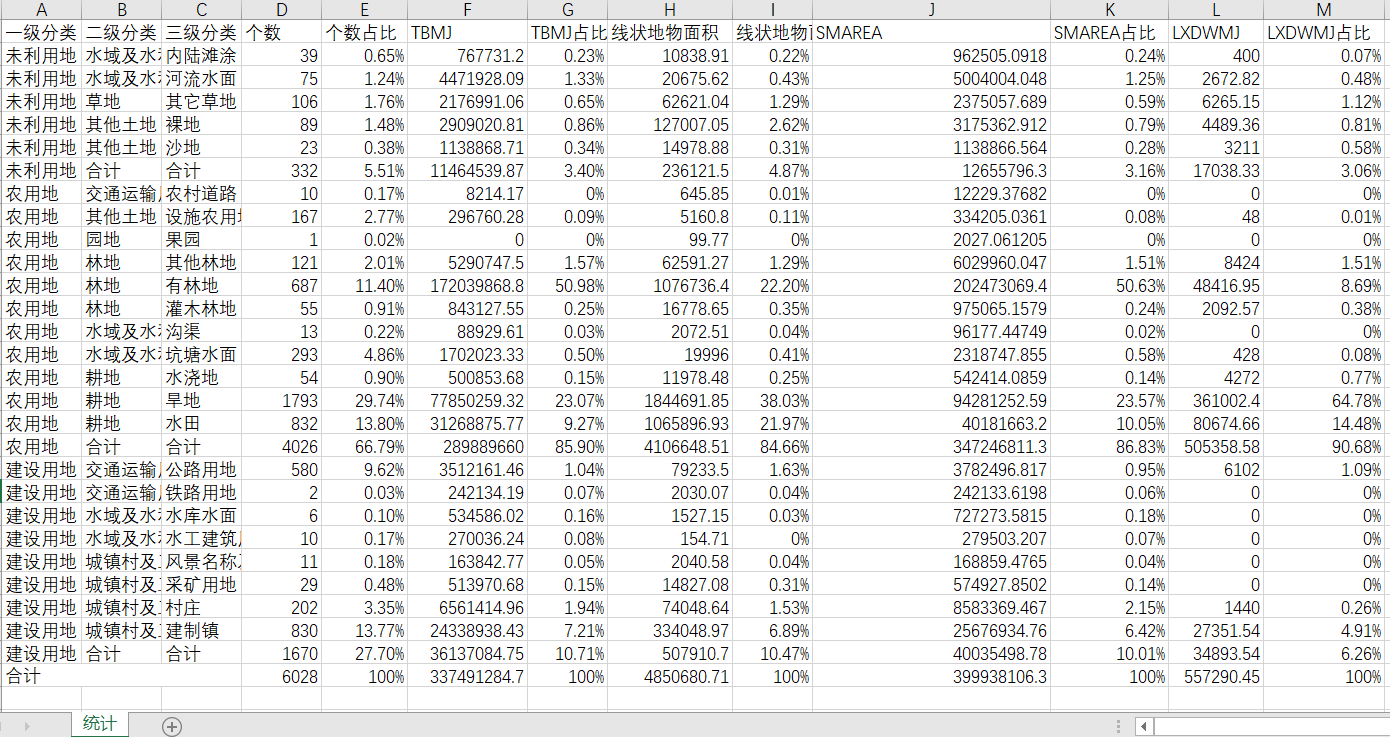
Task: Select column G header
Action: [x=567, y=10]
